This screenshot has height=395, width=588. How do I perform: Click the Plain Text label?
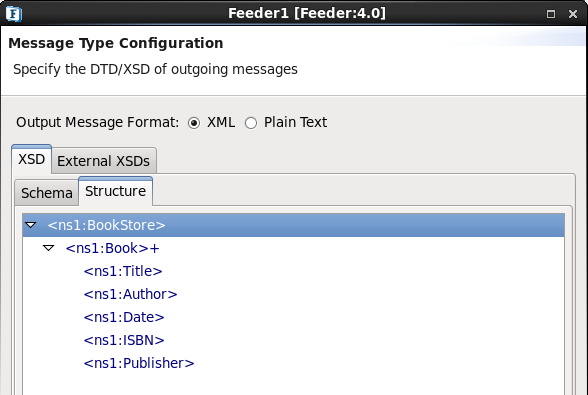point(296,122)
